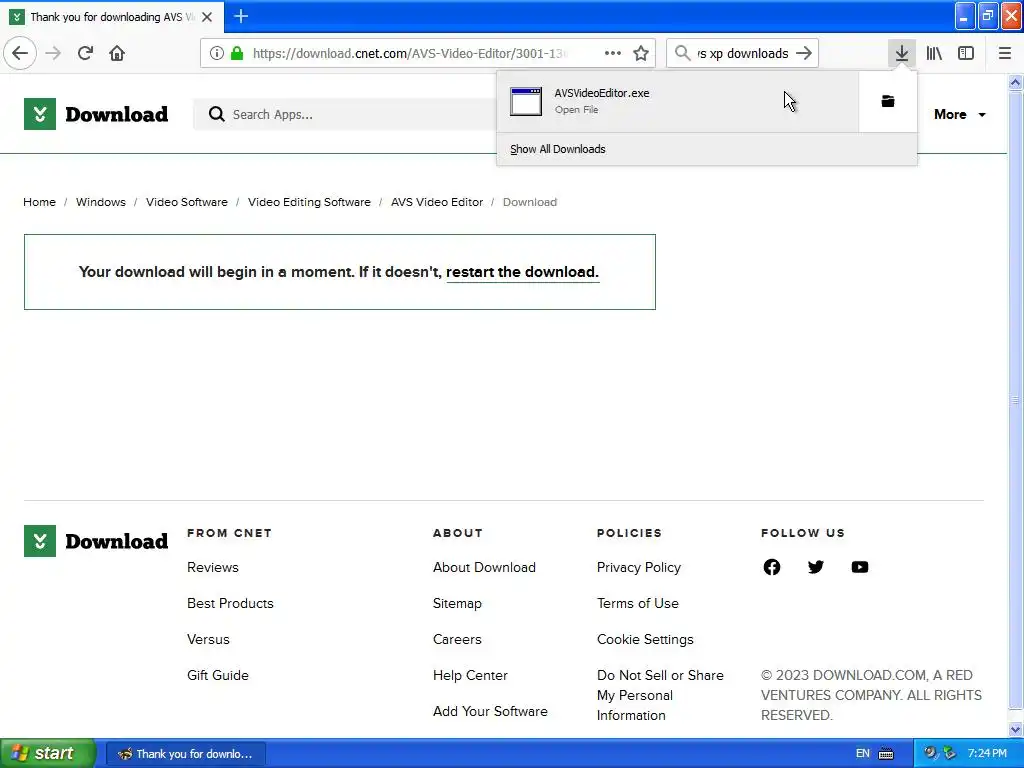Click the system tray clock

point(987,754)
